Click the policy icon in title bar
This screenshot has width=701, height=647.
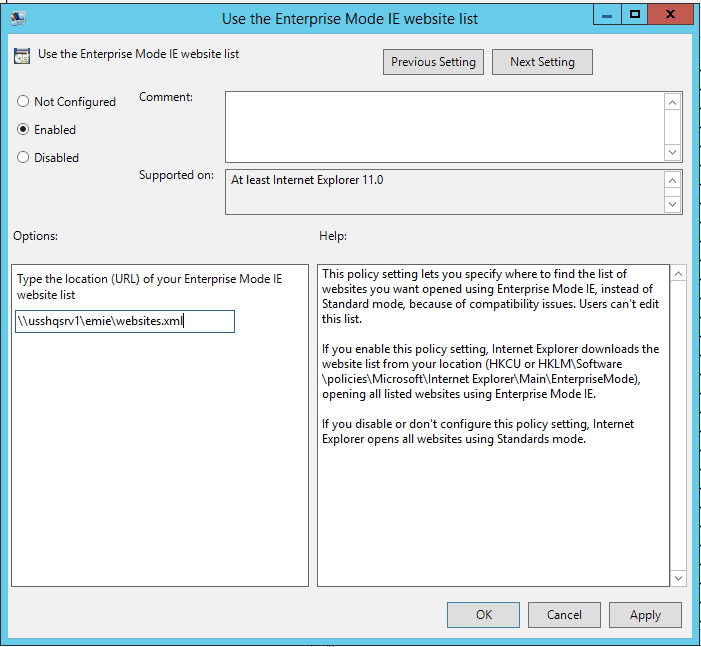[17, 16]
